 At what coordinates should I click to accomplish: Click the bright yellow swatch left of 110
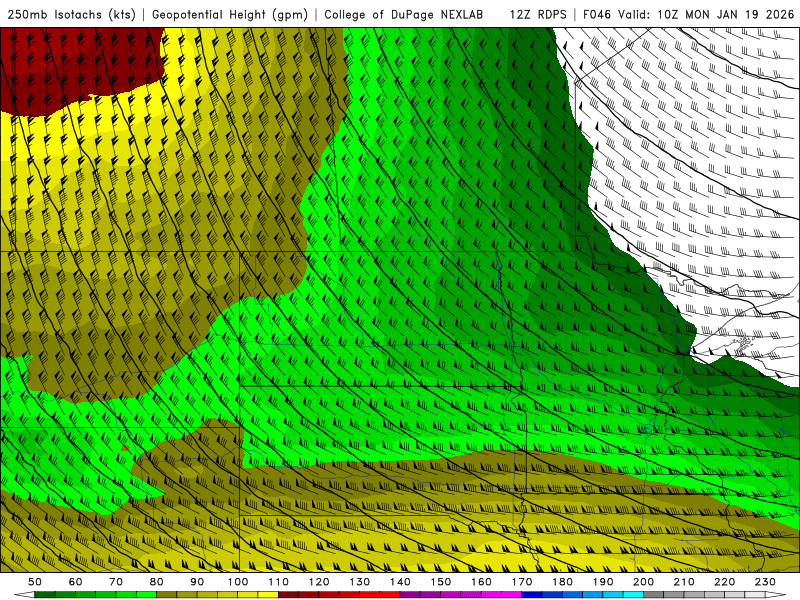click(x=268, y=595)
